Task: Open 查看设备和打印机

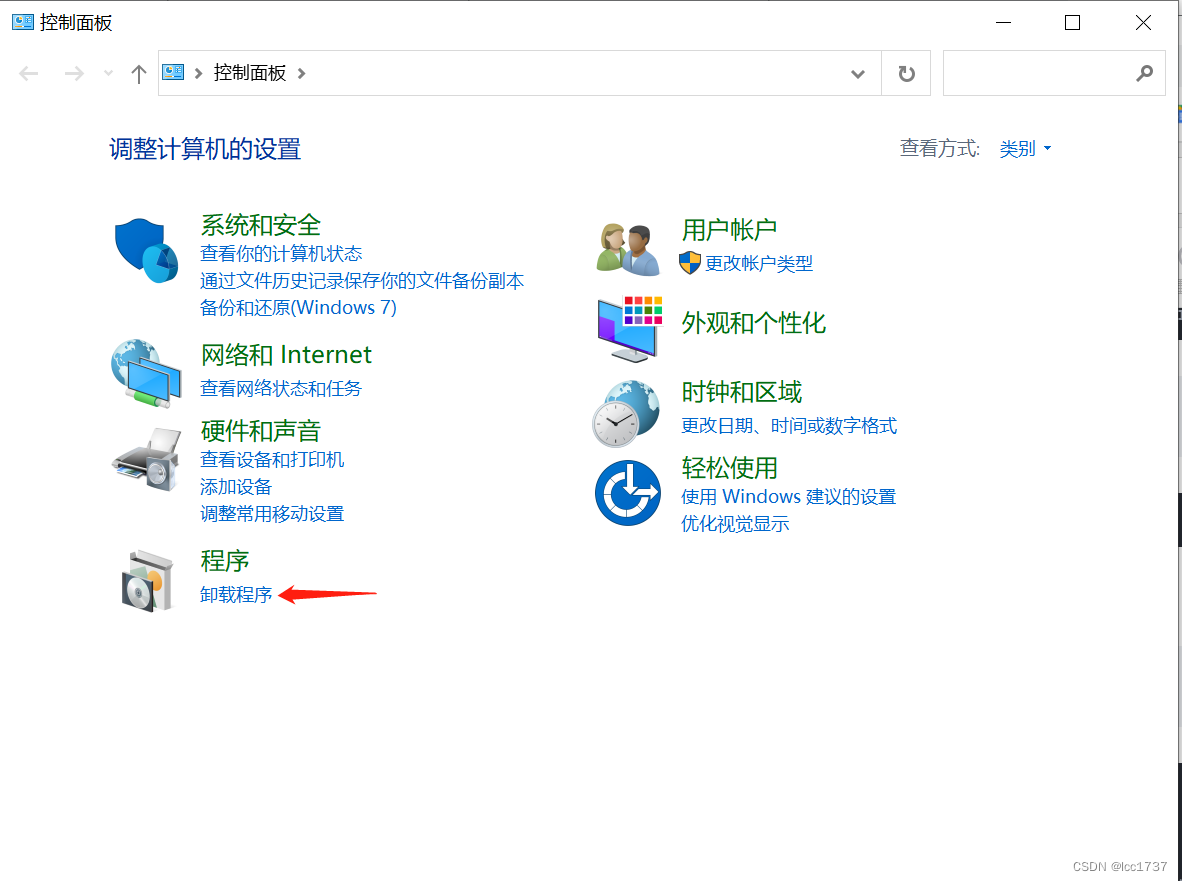Action: pos(272,459)
